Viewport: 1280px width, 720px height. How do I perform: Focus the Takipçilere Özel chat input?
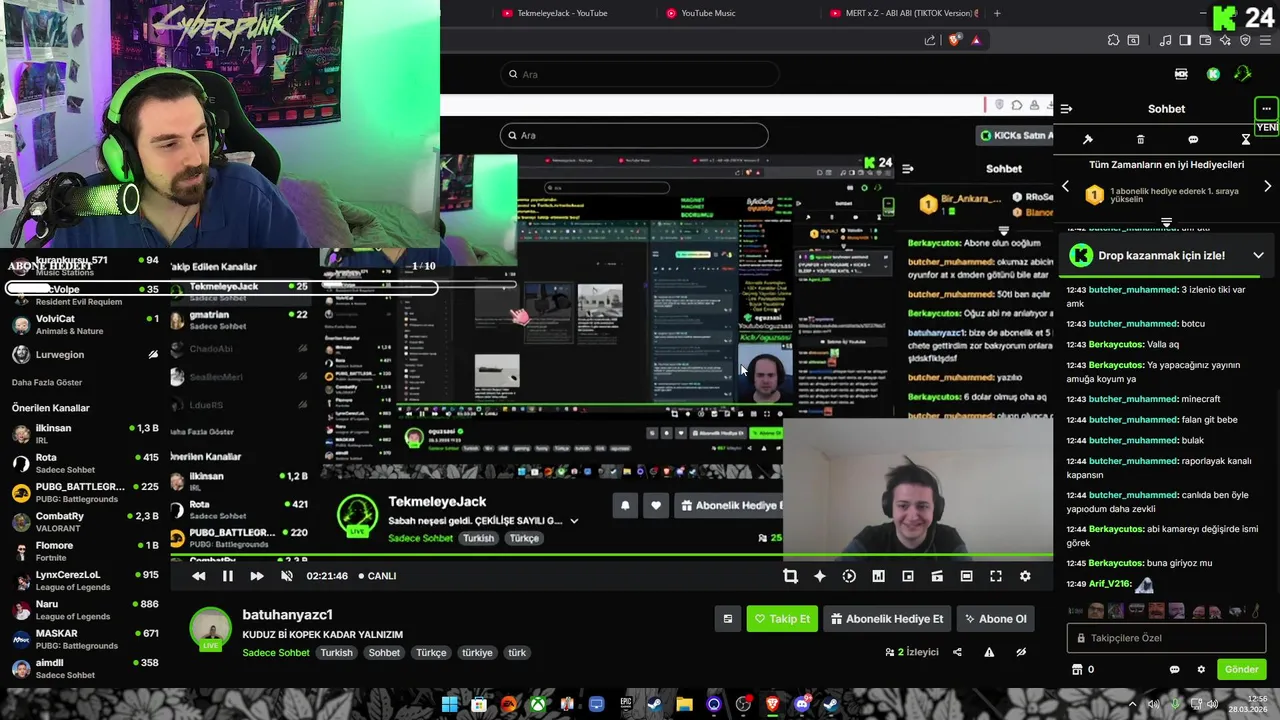(x=1166, y=638)
